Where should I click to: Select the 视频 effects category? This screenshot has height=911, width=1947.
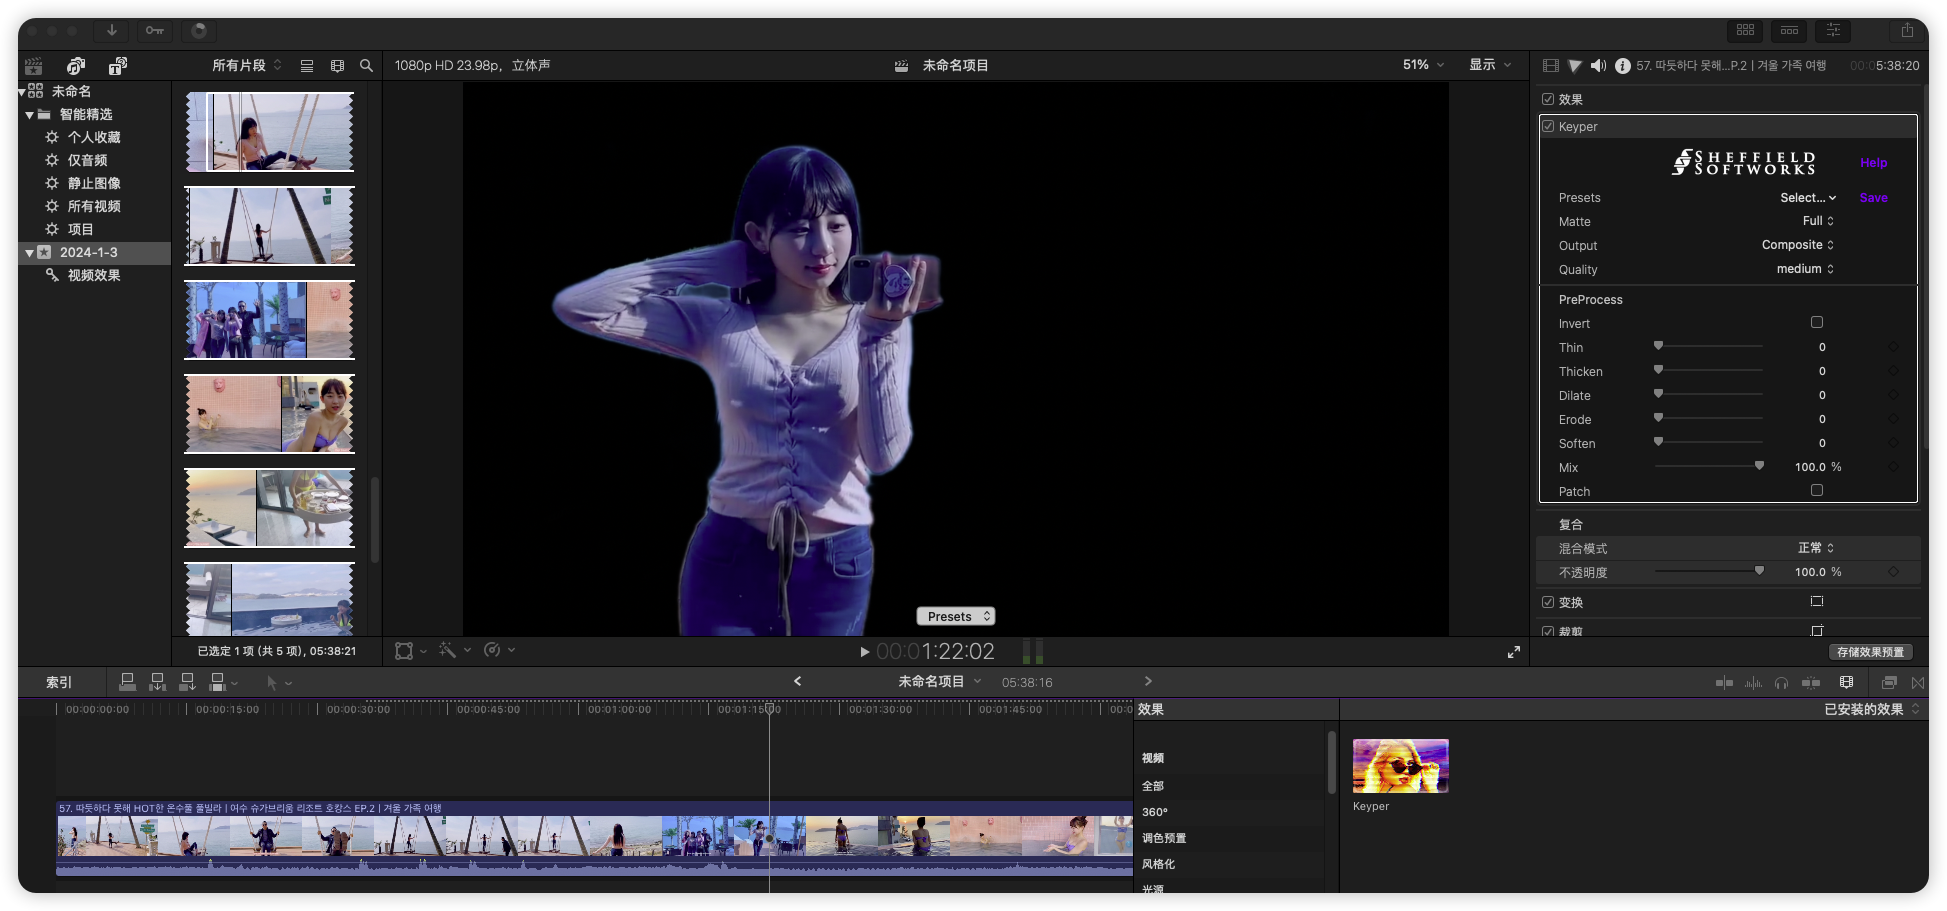pos(1153,758)
